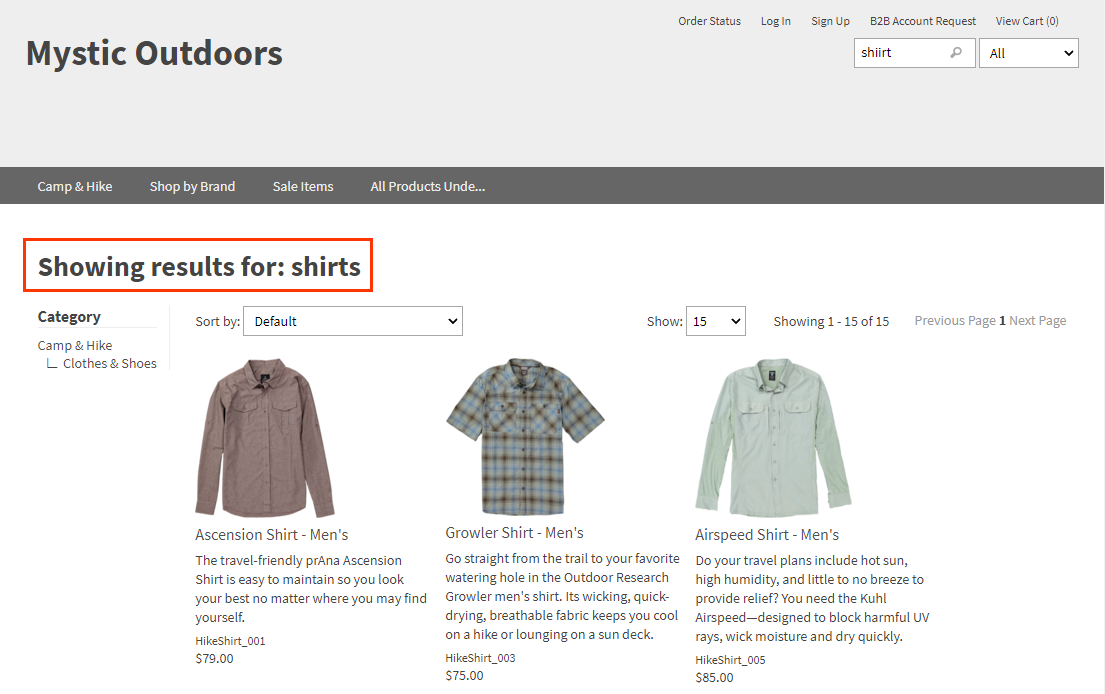Open the Ascension Shirt product photo
This screenshot has height=694, width=1105.
click(x=266, y=437)
